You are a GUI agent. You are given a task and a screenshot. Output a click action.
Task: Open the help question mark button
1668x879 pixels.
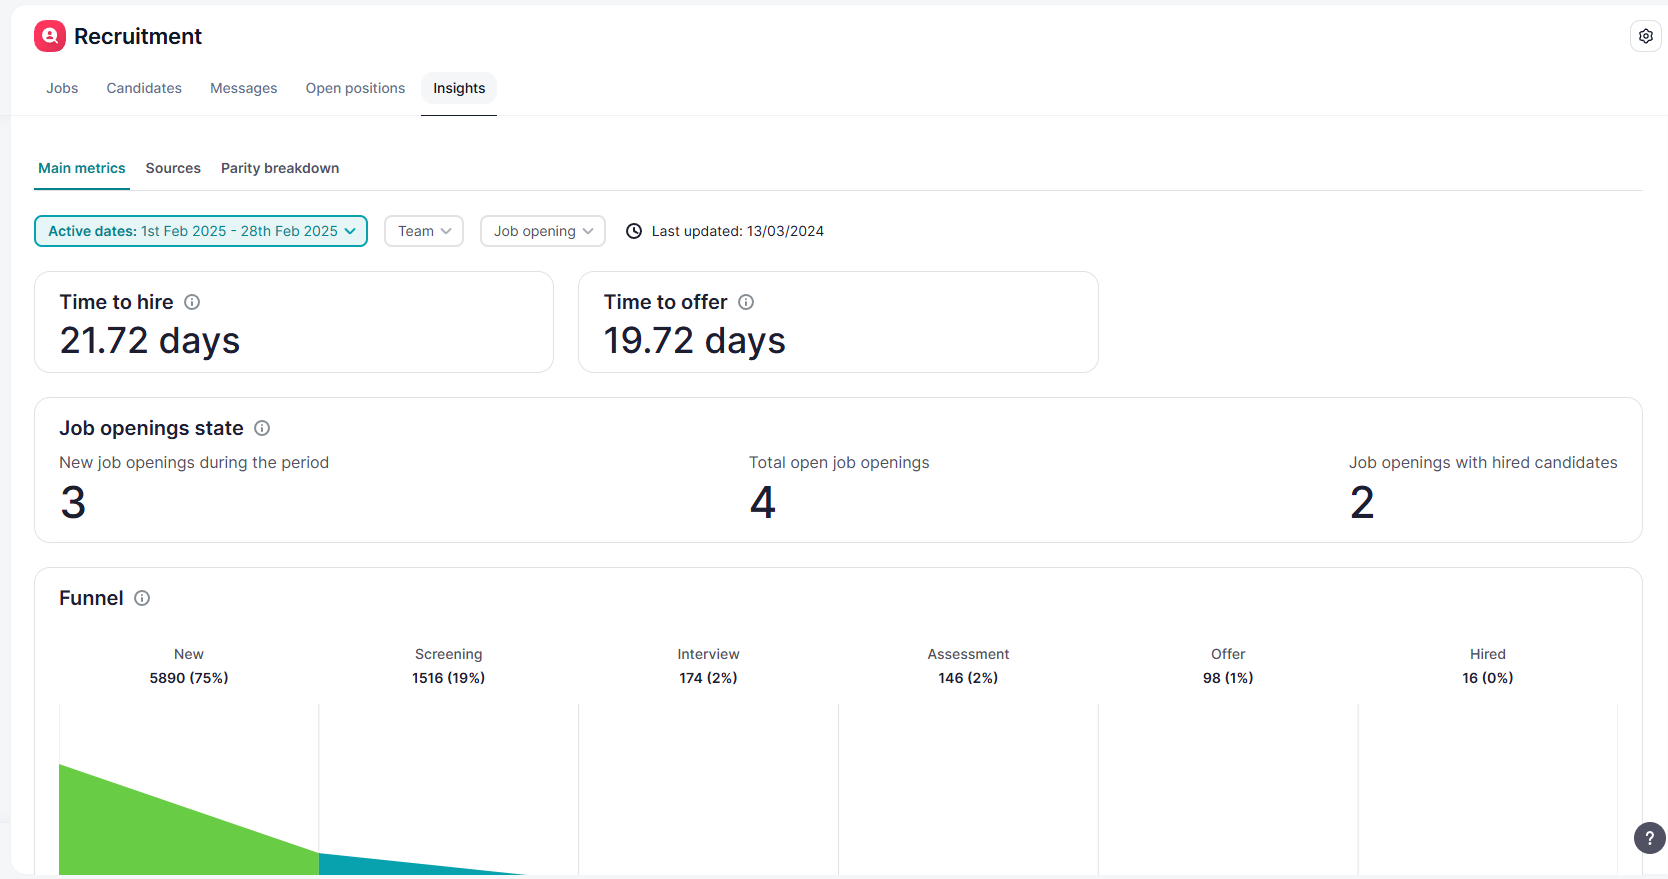coord(1649,838)
